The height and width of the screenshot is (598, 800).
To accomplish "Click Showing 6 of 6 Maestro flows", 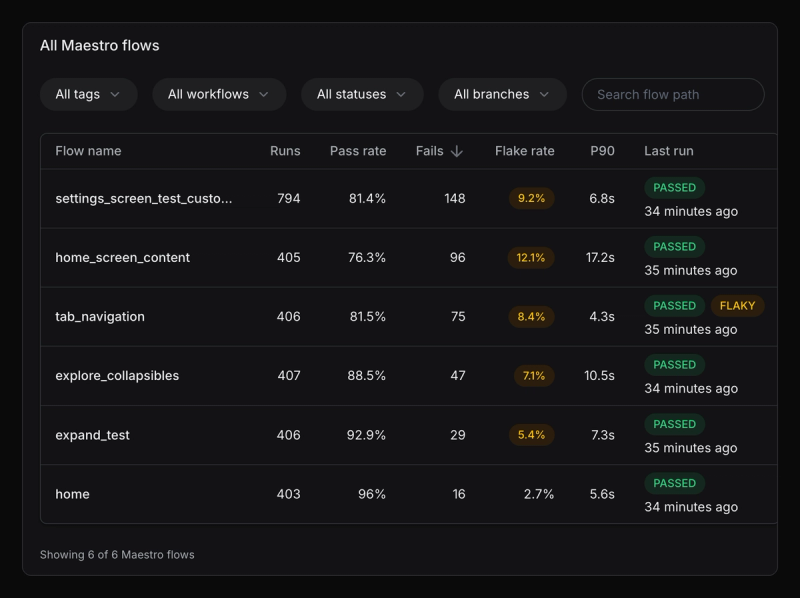I will point(117,555).
